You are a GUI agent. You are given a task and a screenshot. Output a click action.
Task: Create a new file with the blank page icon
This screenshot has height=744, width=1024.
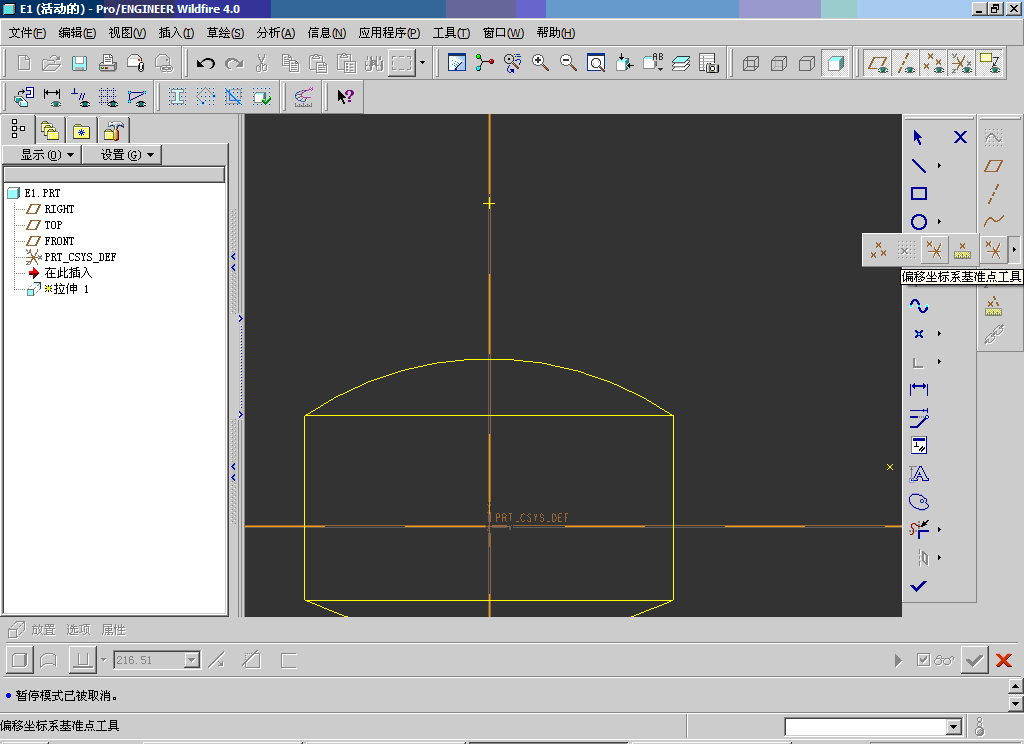coord(24,63)
